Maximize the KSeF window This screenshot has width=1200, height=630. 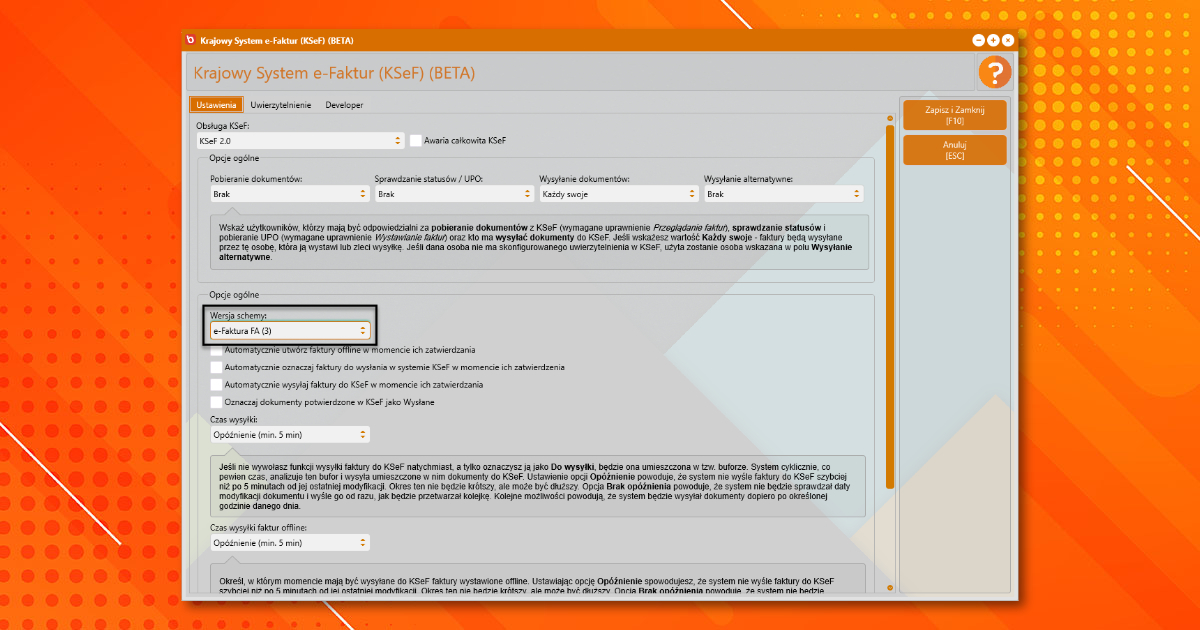click(x=993, y=40)
